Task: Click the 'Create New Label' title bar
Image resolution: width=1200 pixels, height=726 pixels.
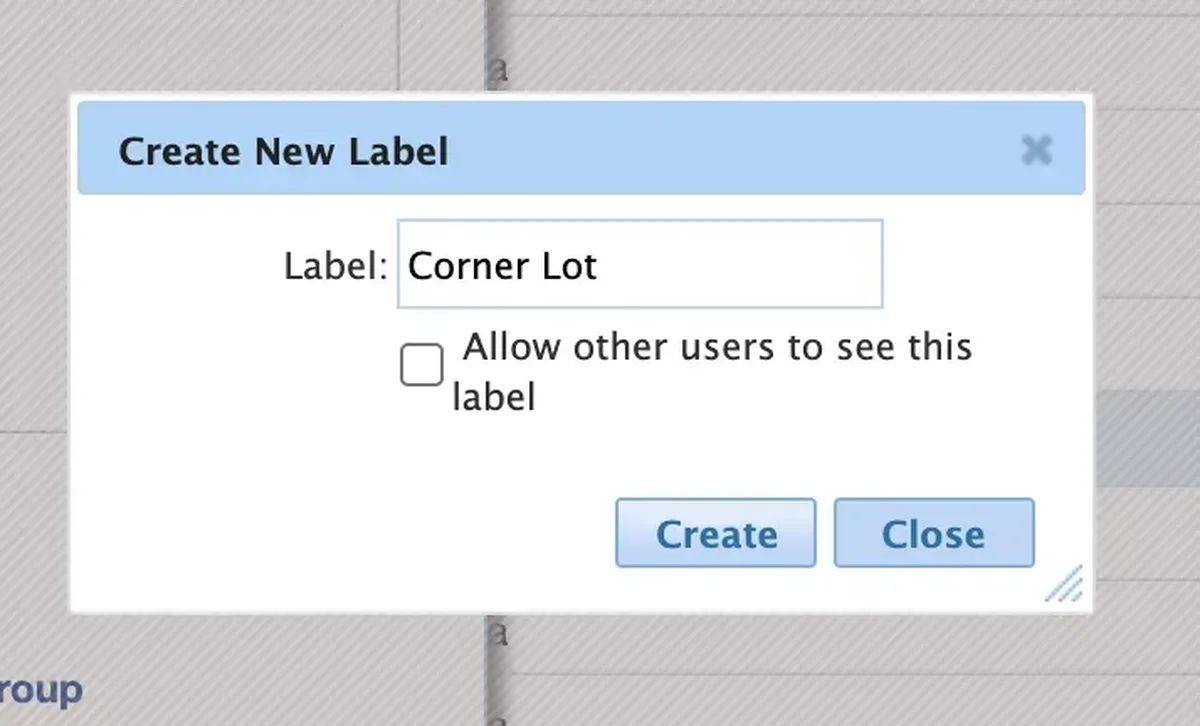Action: coord(581,148)
